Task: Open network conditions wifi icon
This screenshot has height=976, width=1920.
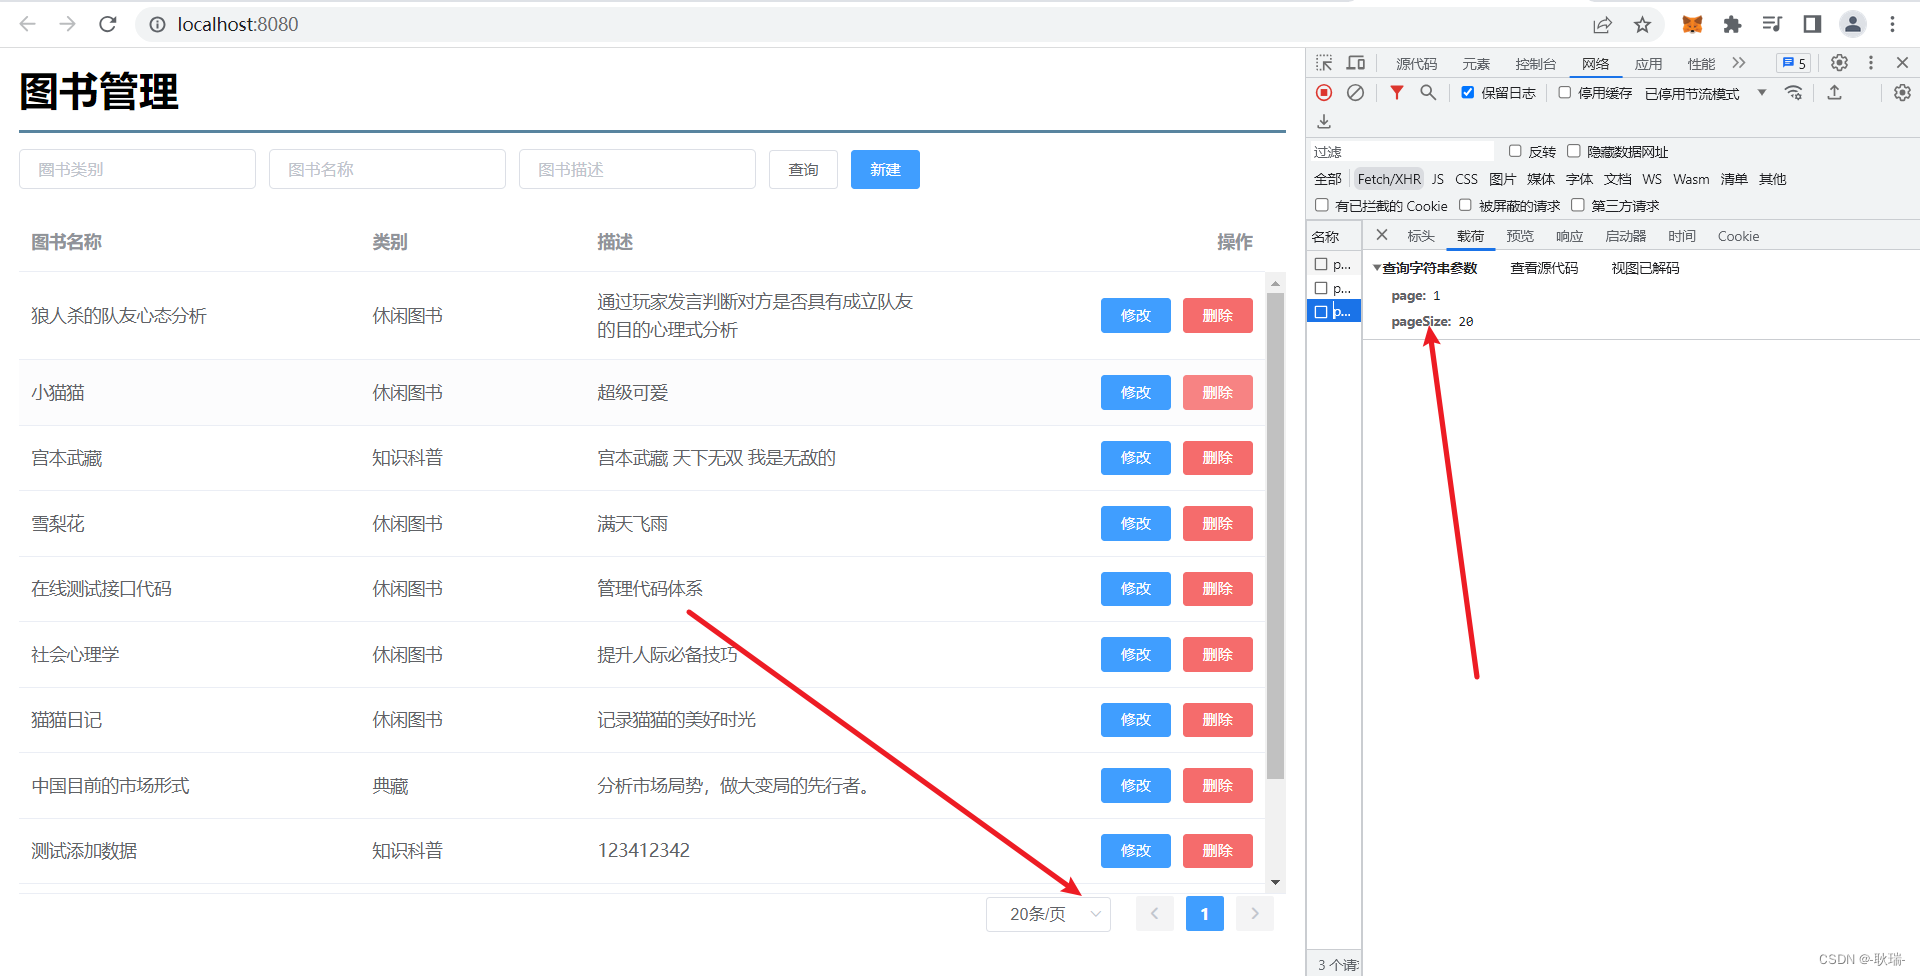Action: pyautogui.click(x=1794, y=93)
